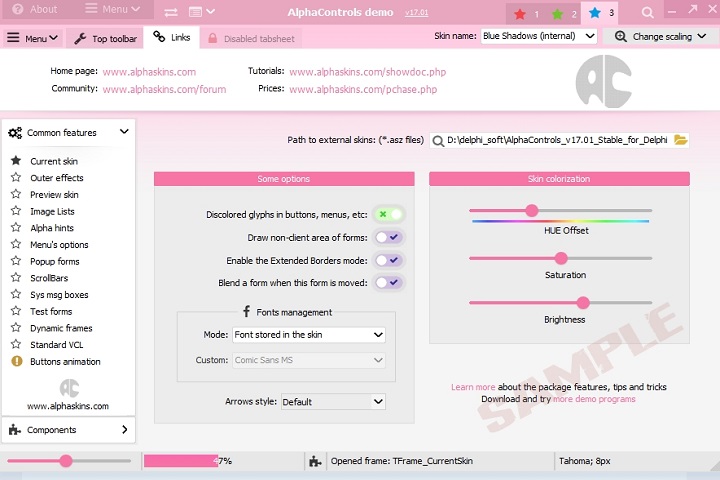Click the star icon next to Preview skin
Image resolution: width=720 pixels, height=480 pixels.
[x=16, y=194]
